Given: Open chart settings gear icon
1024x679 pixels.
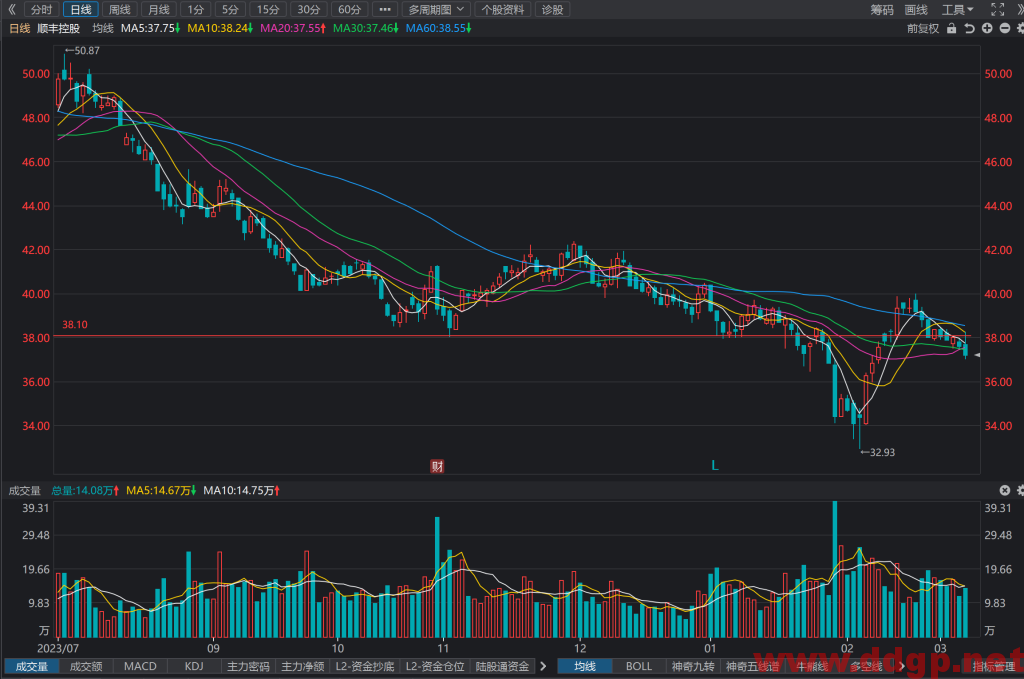Looking at the screenshot, I should [1019, 28].
